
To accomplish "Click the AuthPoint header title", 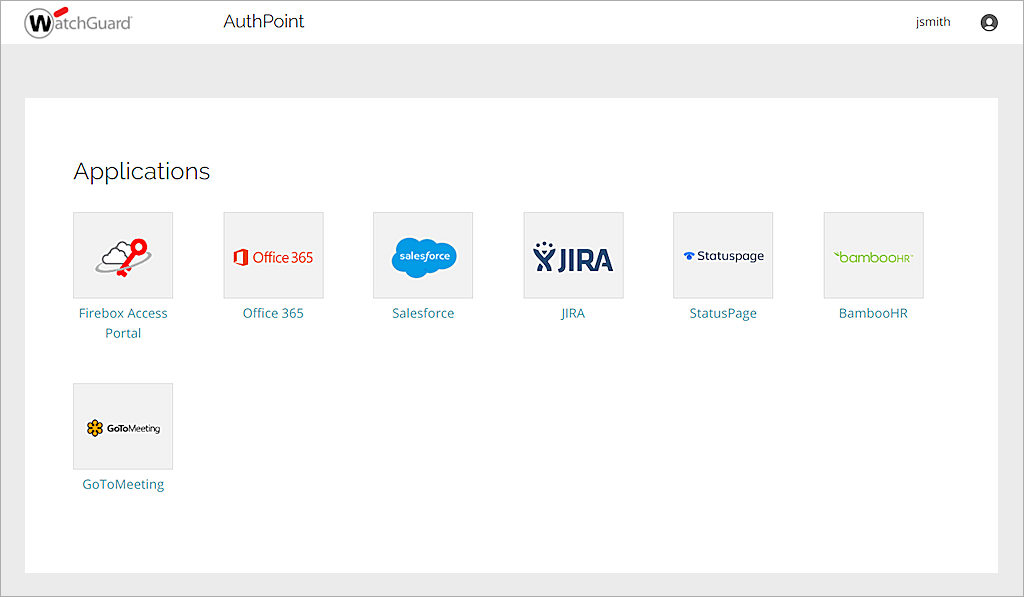I will click(264, 21).
